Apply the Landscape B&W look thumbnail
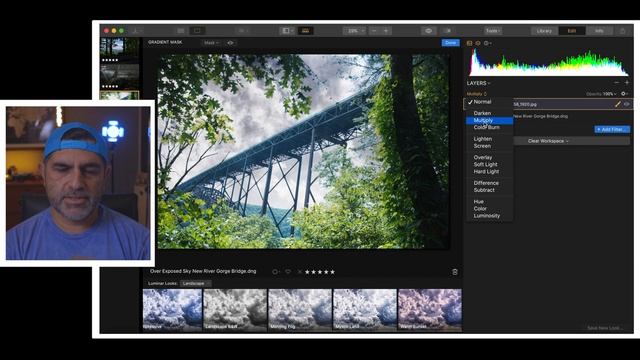This screenshot has height=360, width=640. (x=235, y=310)
